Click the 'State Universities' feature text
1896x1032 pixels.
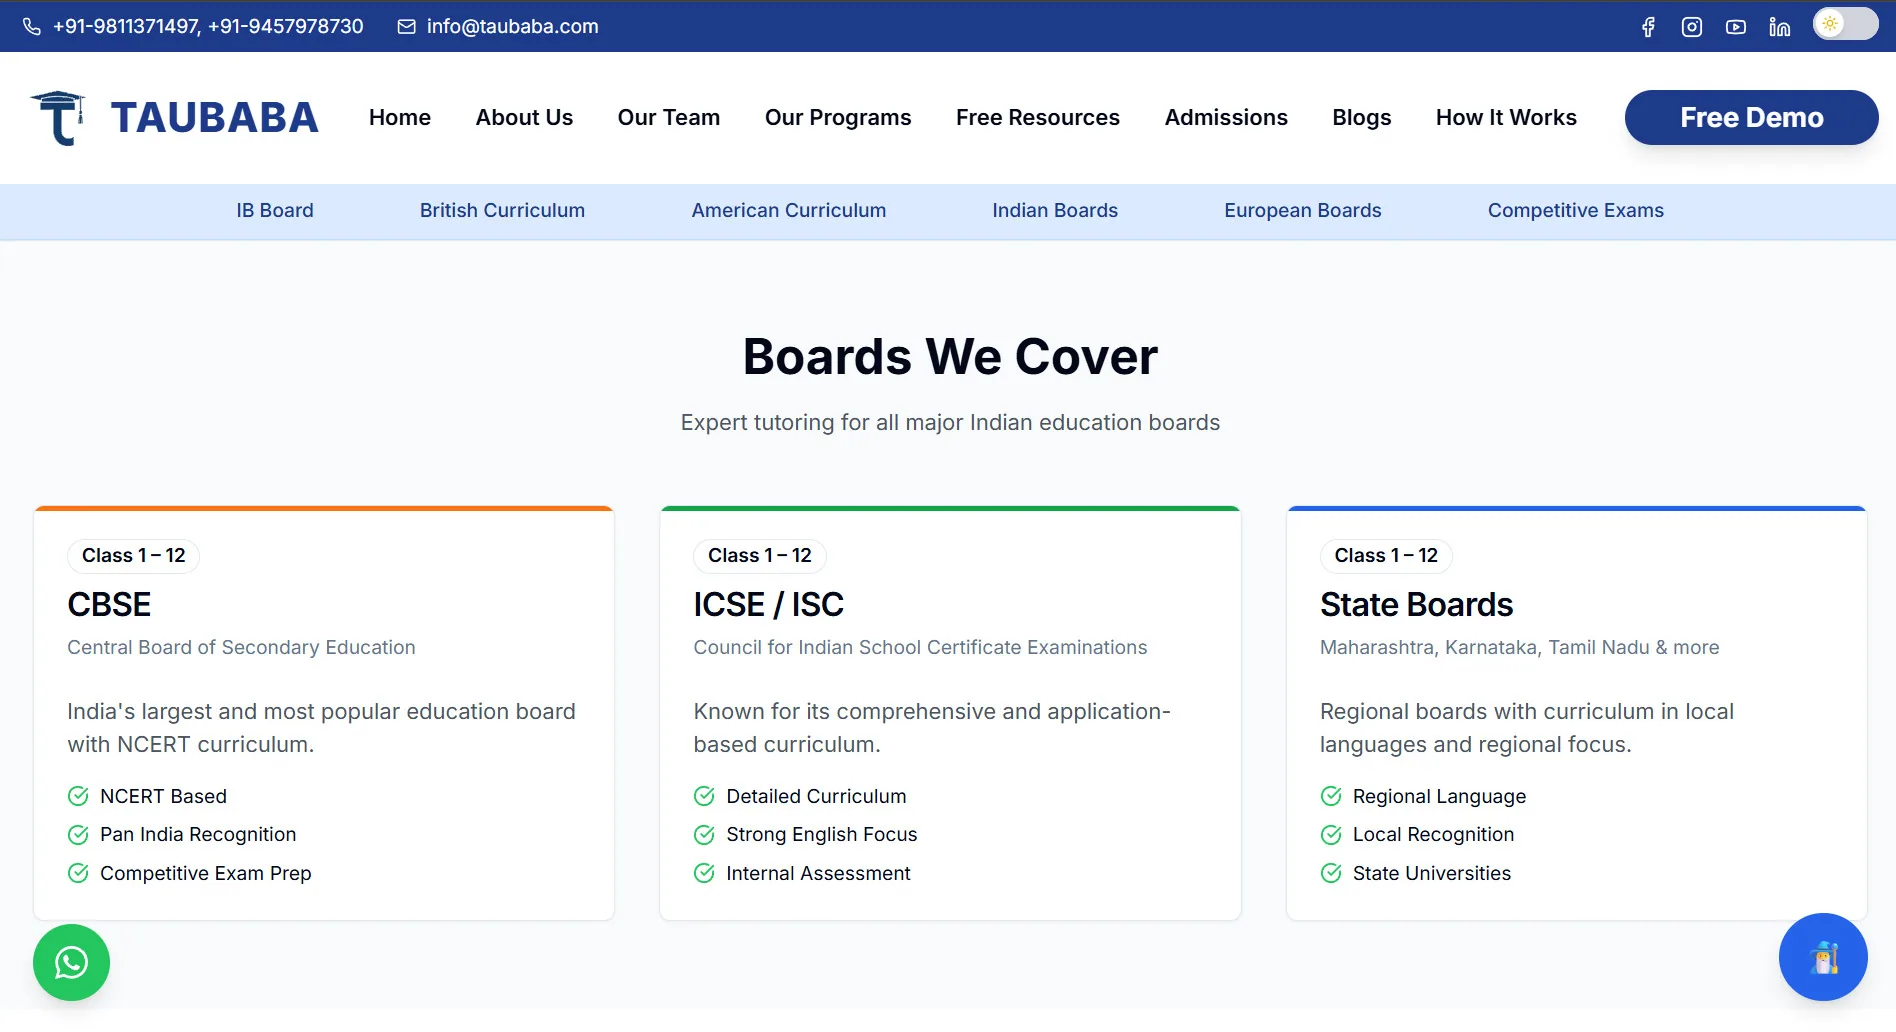point(1432,873)
